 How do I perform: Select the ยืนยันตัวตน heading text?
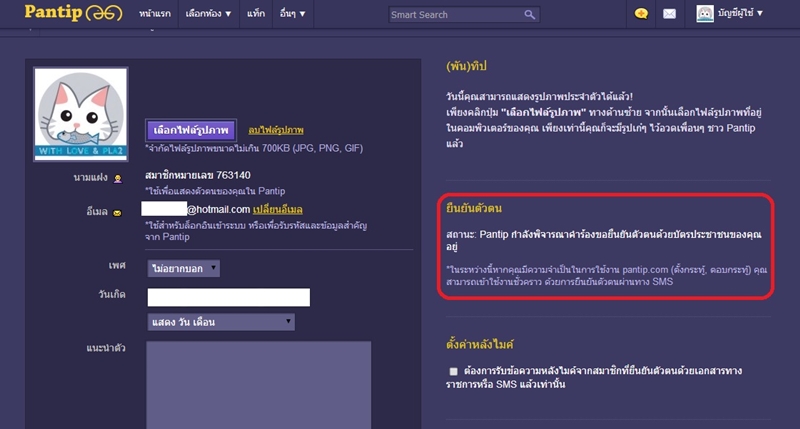click(x=474, y=208)
